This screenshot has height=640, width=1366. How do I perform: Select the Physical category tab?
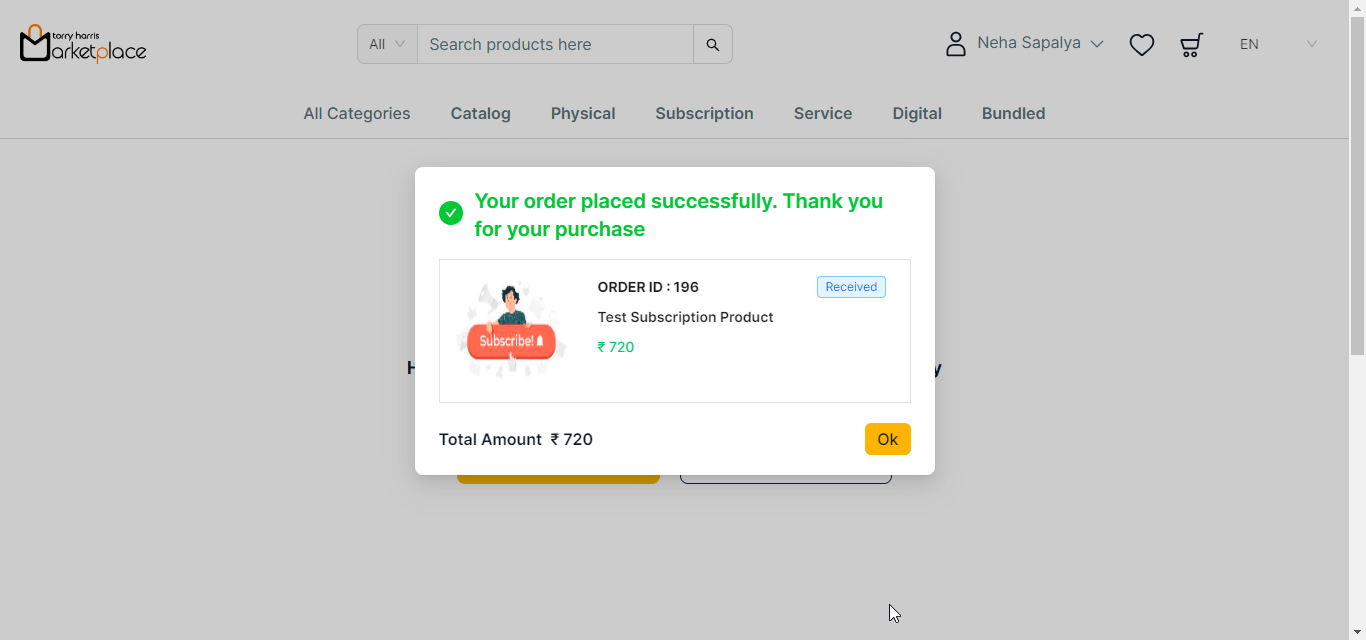point(583,114)
